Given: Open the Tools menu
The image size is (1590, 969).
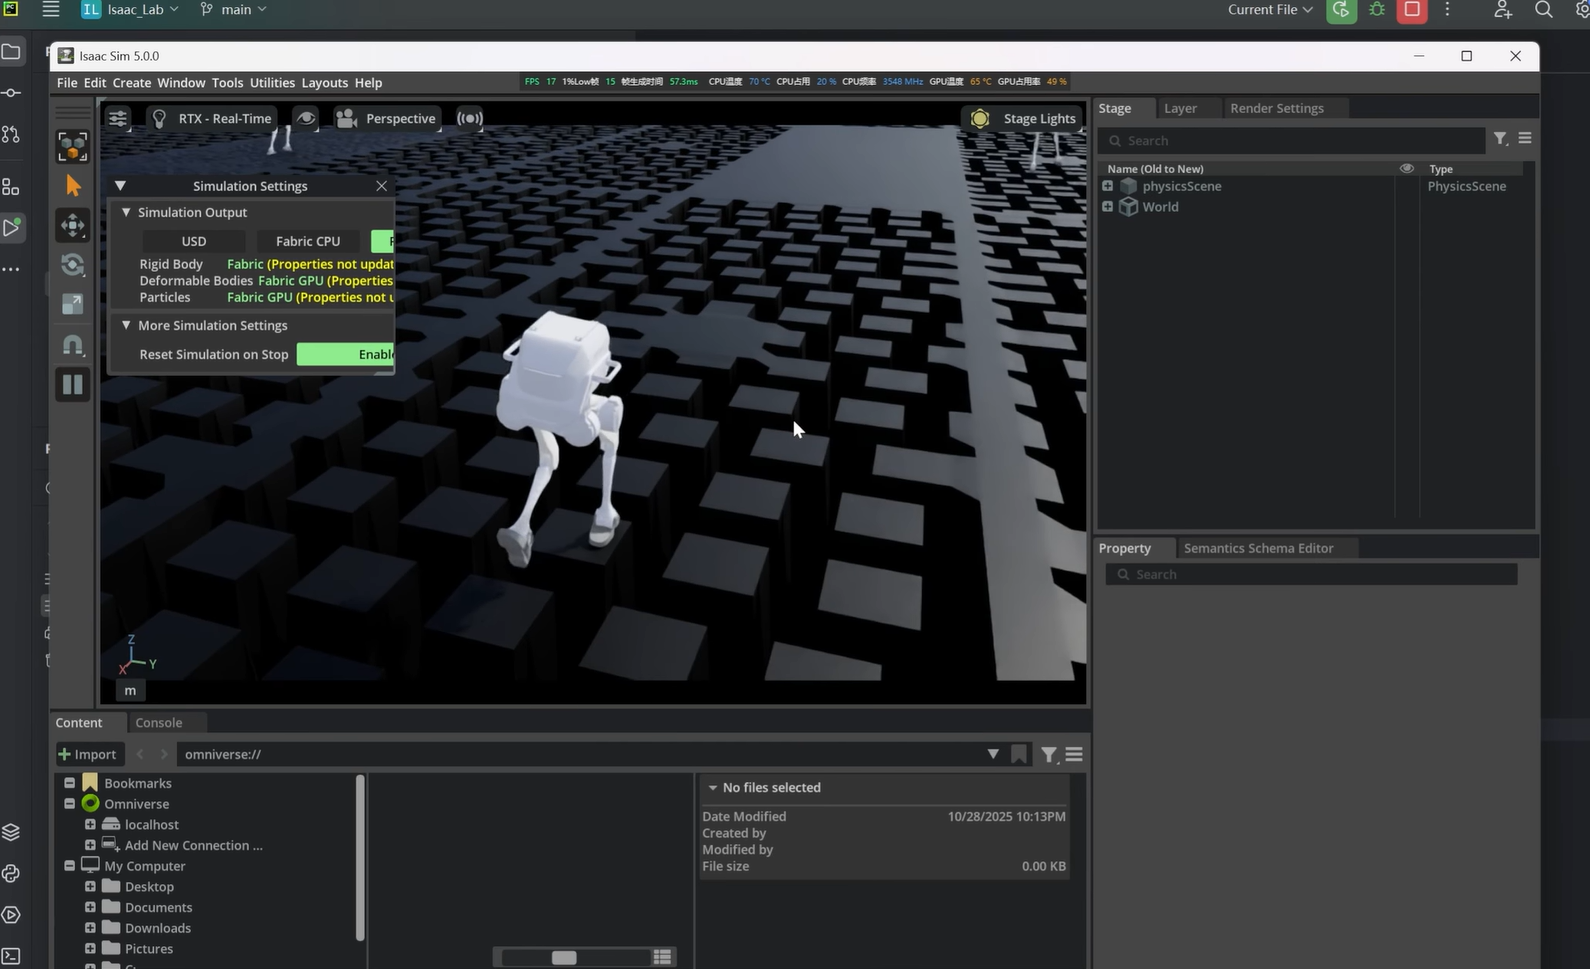Looking at the screenshot, I should coord(227,83).
